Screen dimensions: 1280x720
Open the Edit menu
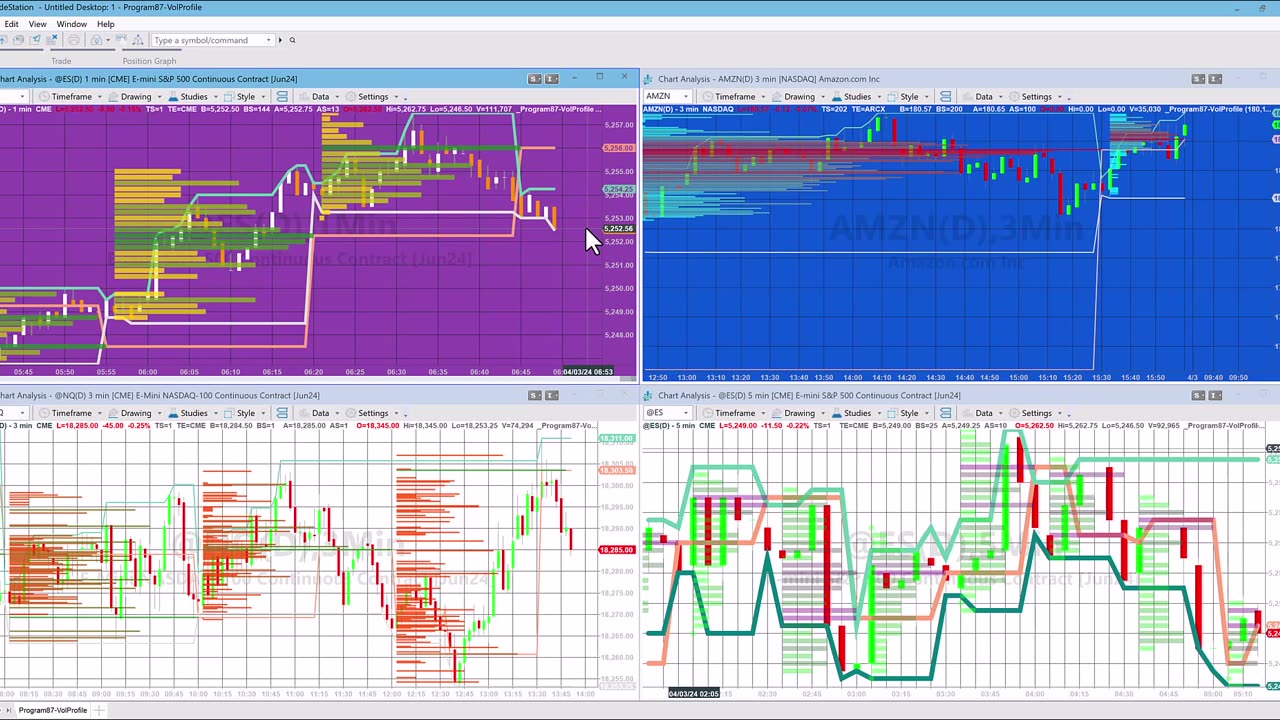[11, 24]
